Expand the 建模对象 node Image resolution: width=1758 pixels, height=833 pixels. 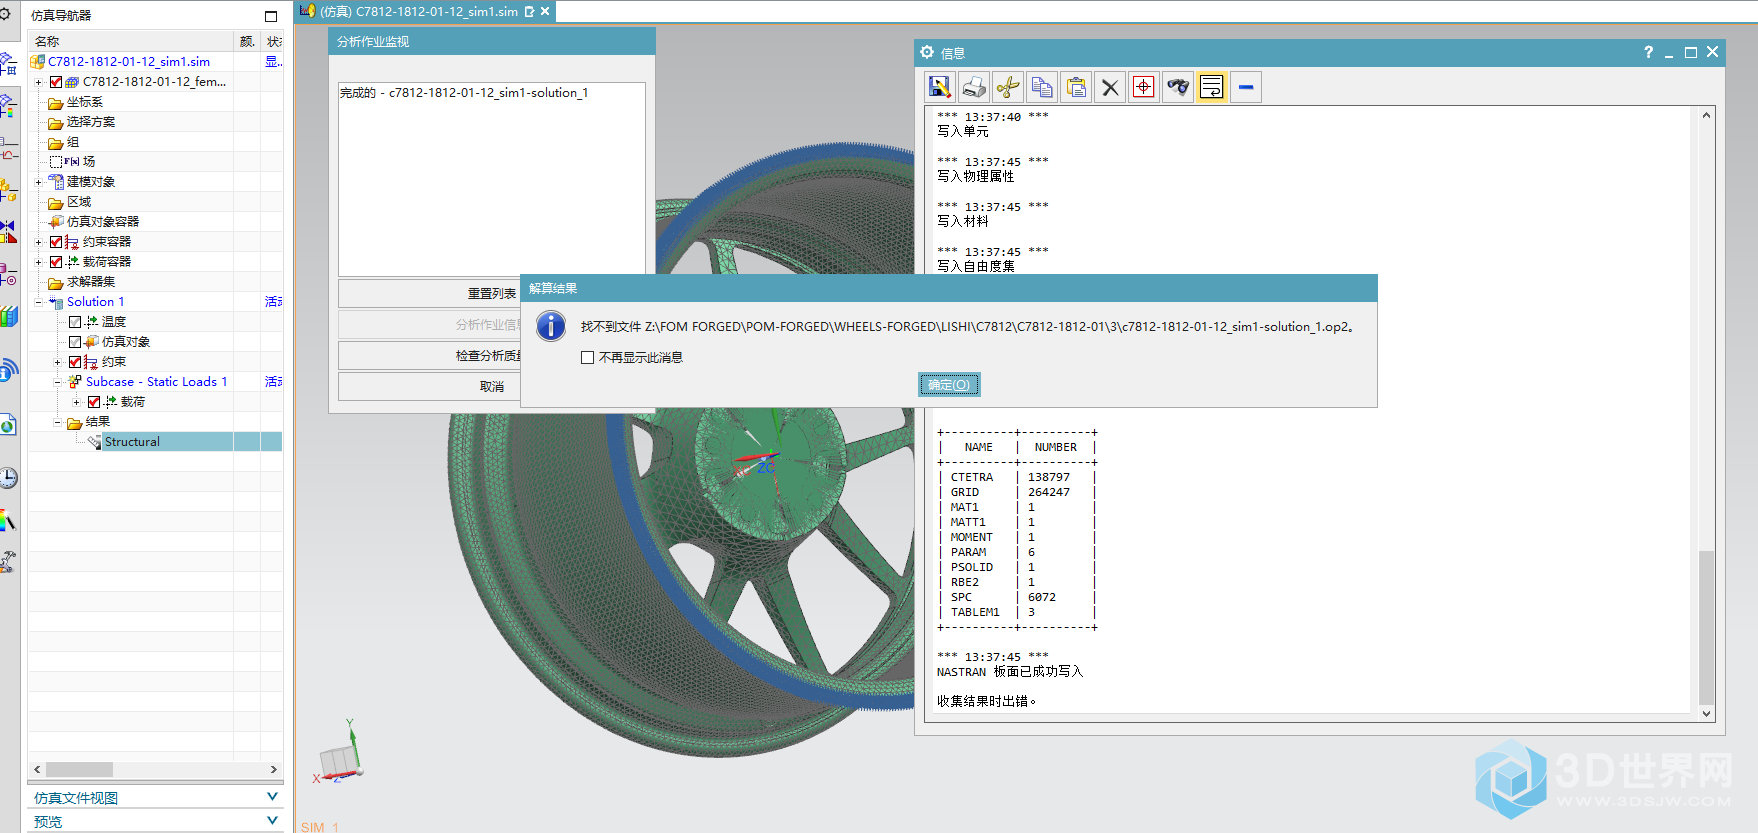click(x=38, y=182)
